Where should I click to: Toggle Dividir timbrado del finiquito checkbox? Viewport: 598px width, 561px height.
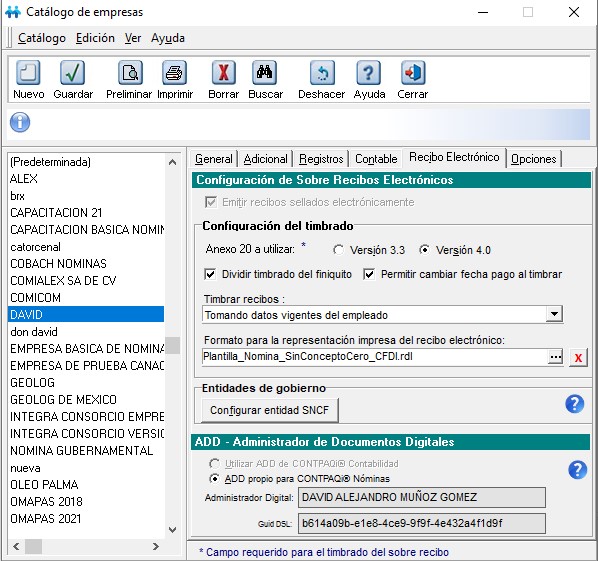pyautogui.click(x=210, y=274)
